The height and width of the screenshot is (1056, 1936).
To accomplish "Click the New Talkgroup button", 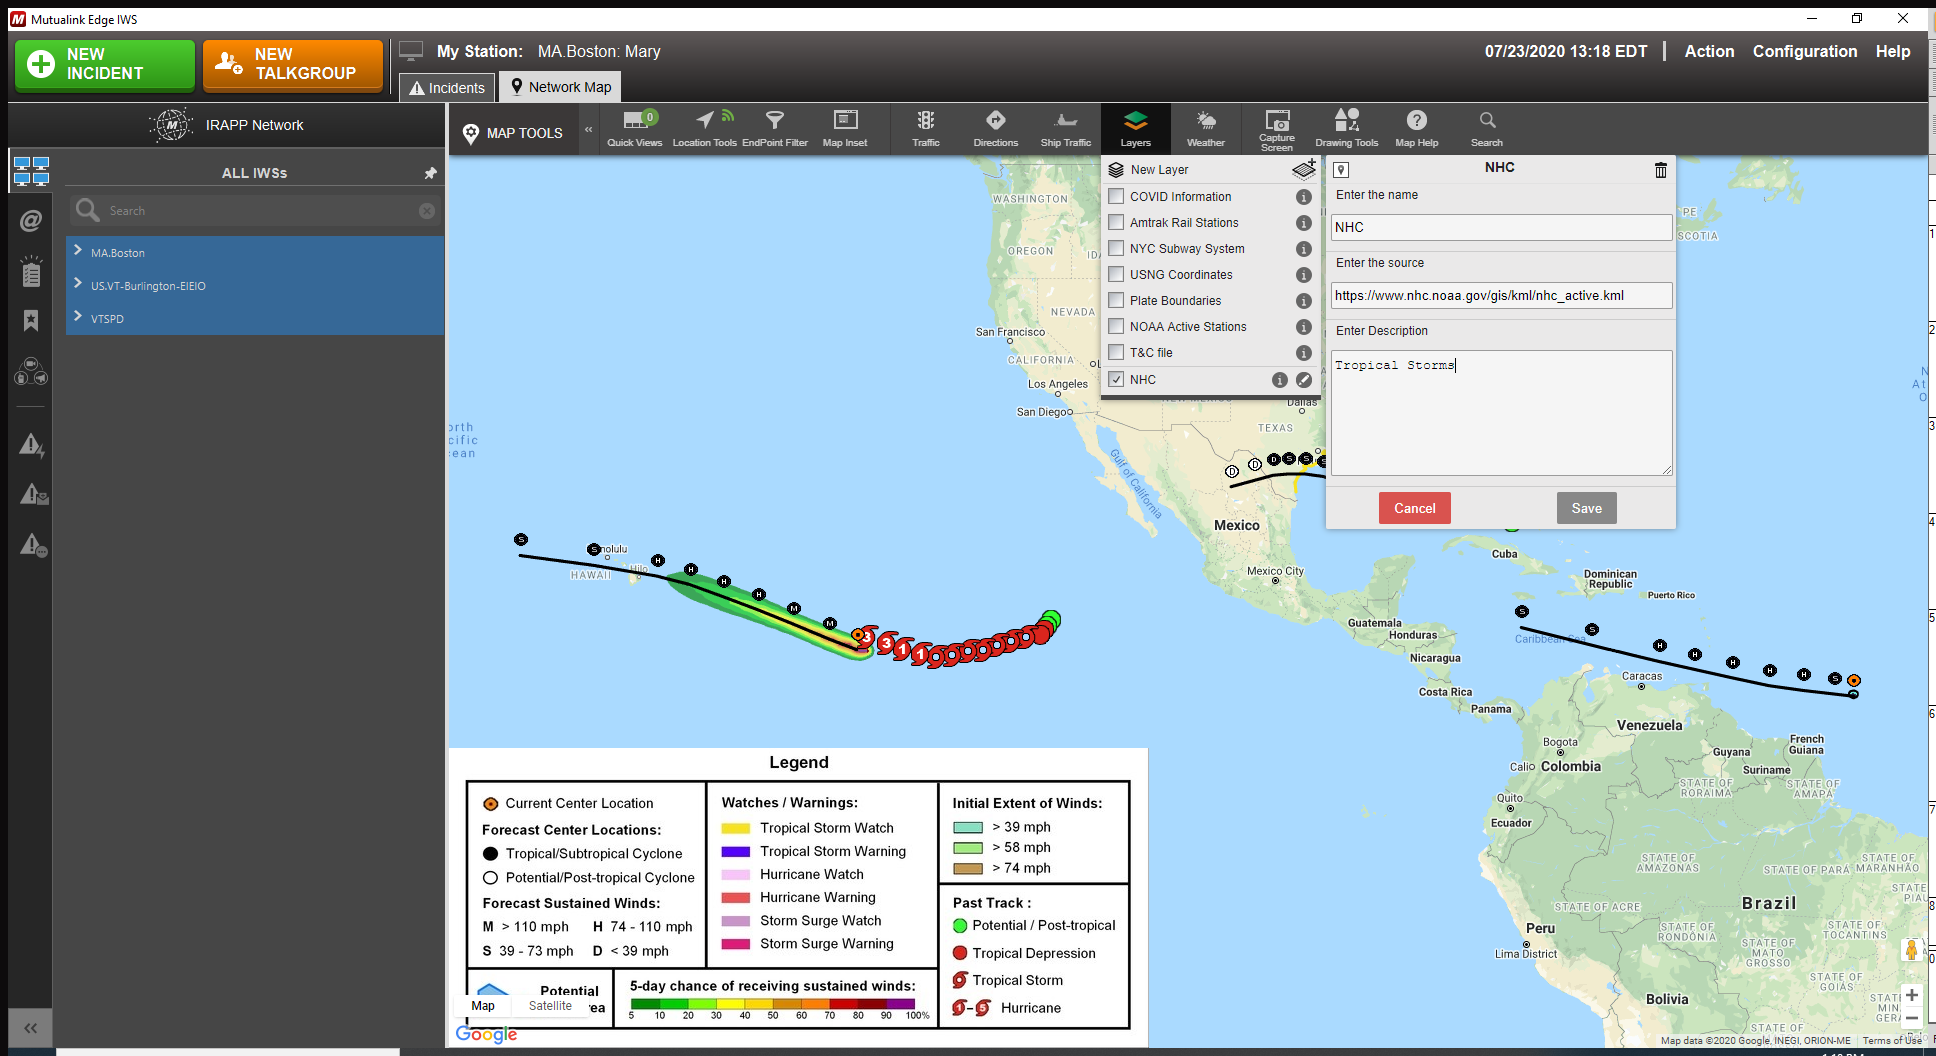I will click(293, 64).
